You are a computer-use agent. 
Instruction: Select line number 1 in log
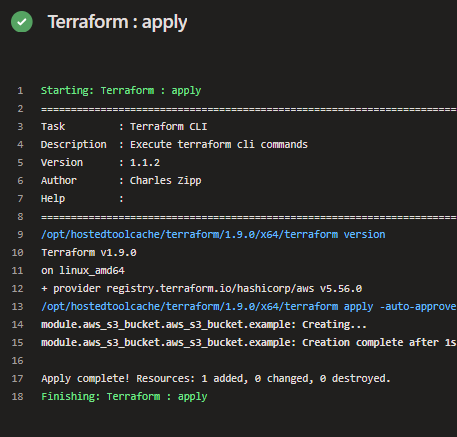[x=20, y=90]
